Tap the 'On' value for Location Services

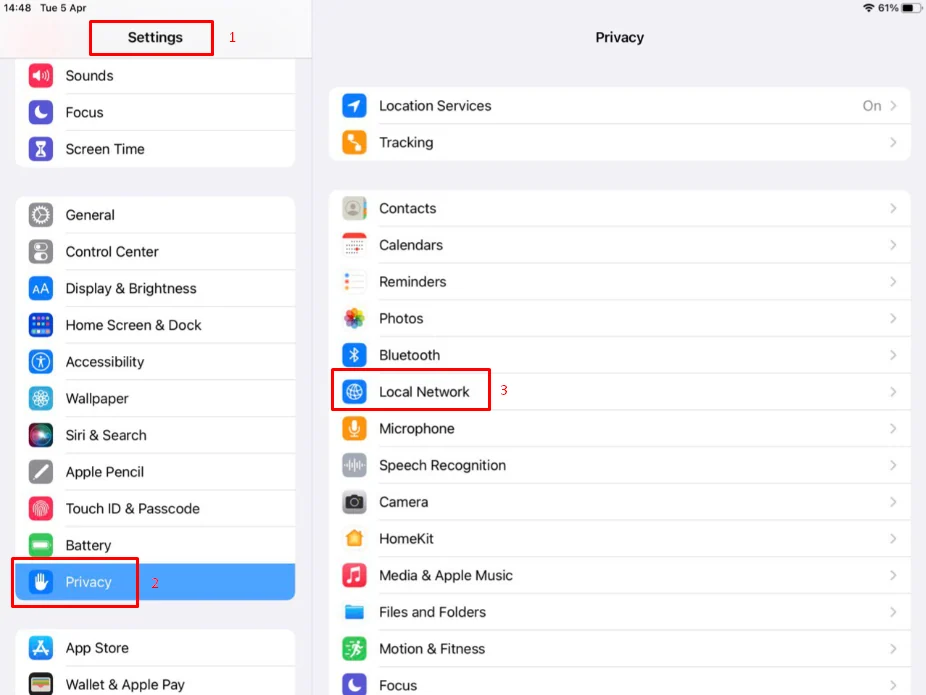(x=872, y=106)
